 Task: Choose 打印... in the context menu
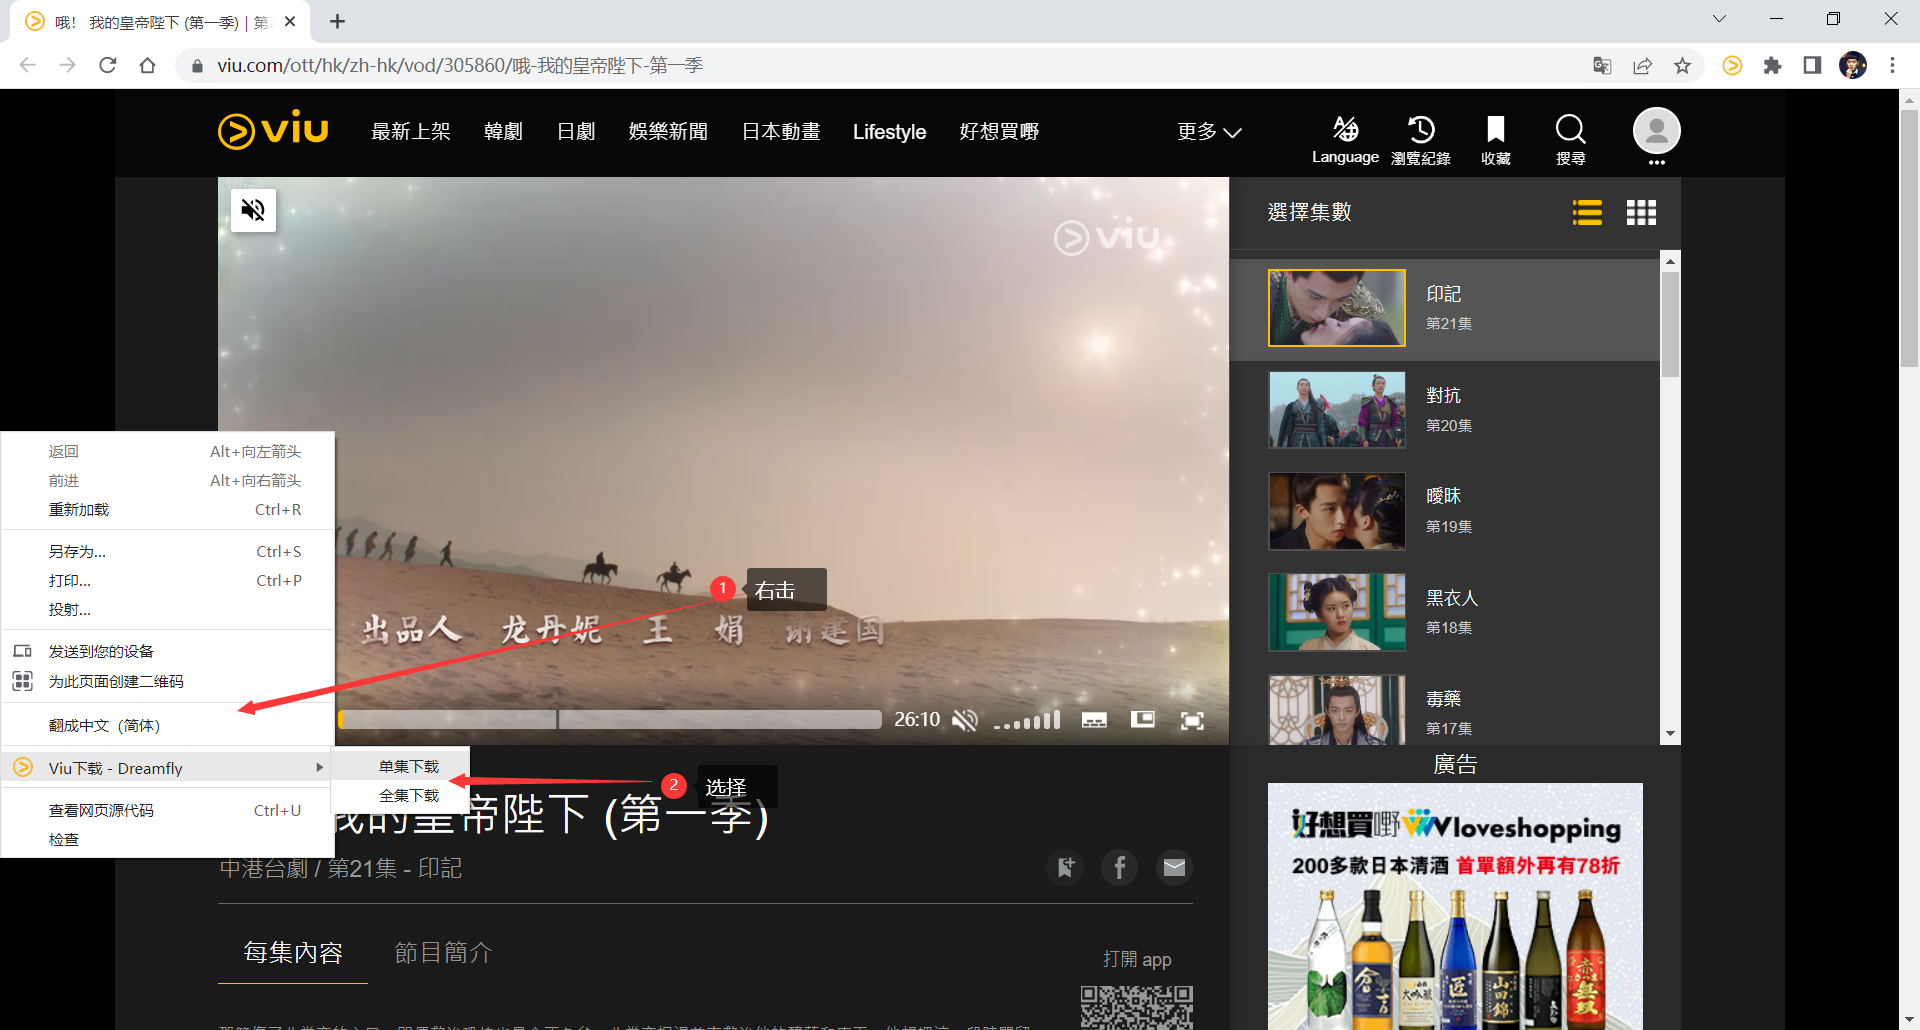[x=168, y=581]
